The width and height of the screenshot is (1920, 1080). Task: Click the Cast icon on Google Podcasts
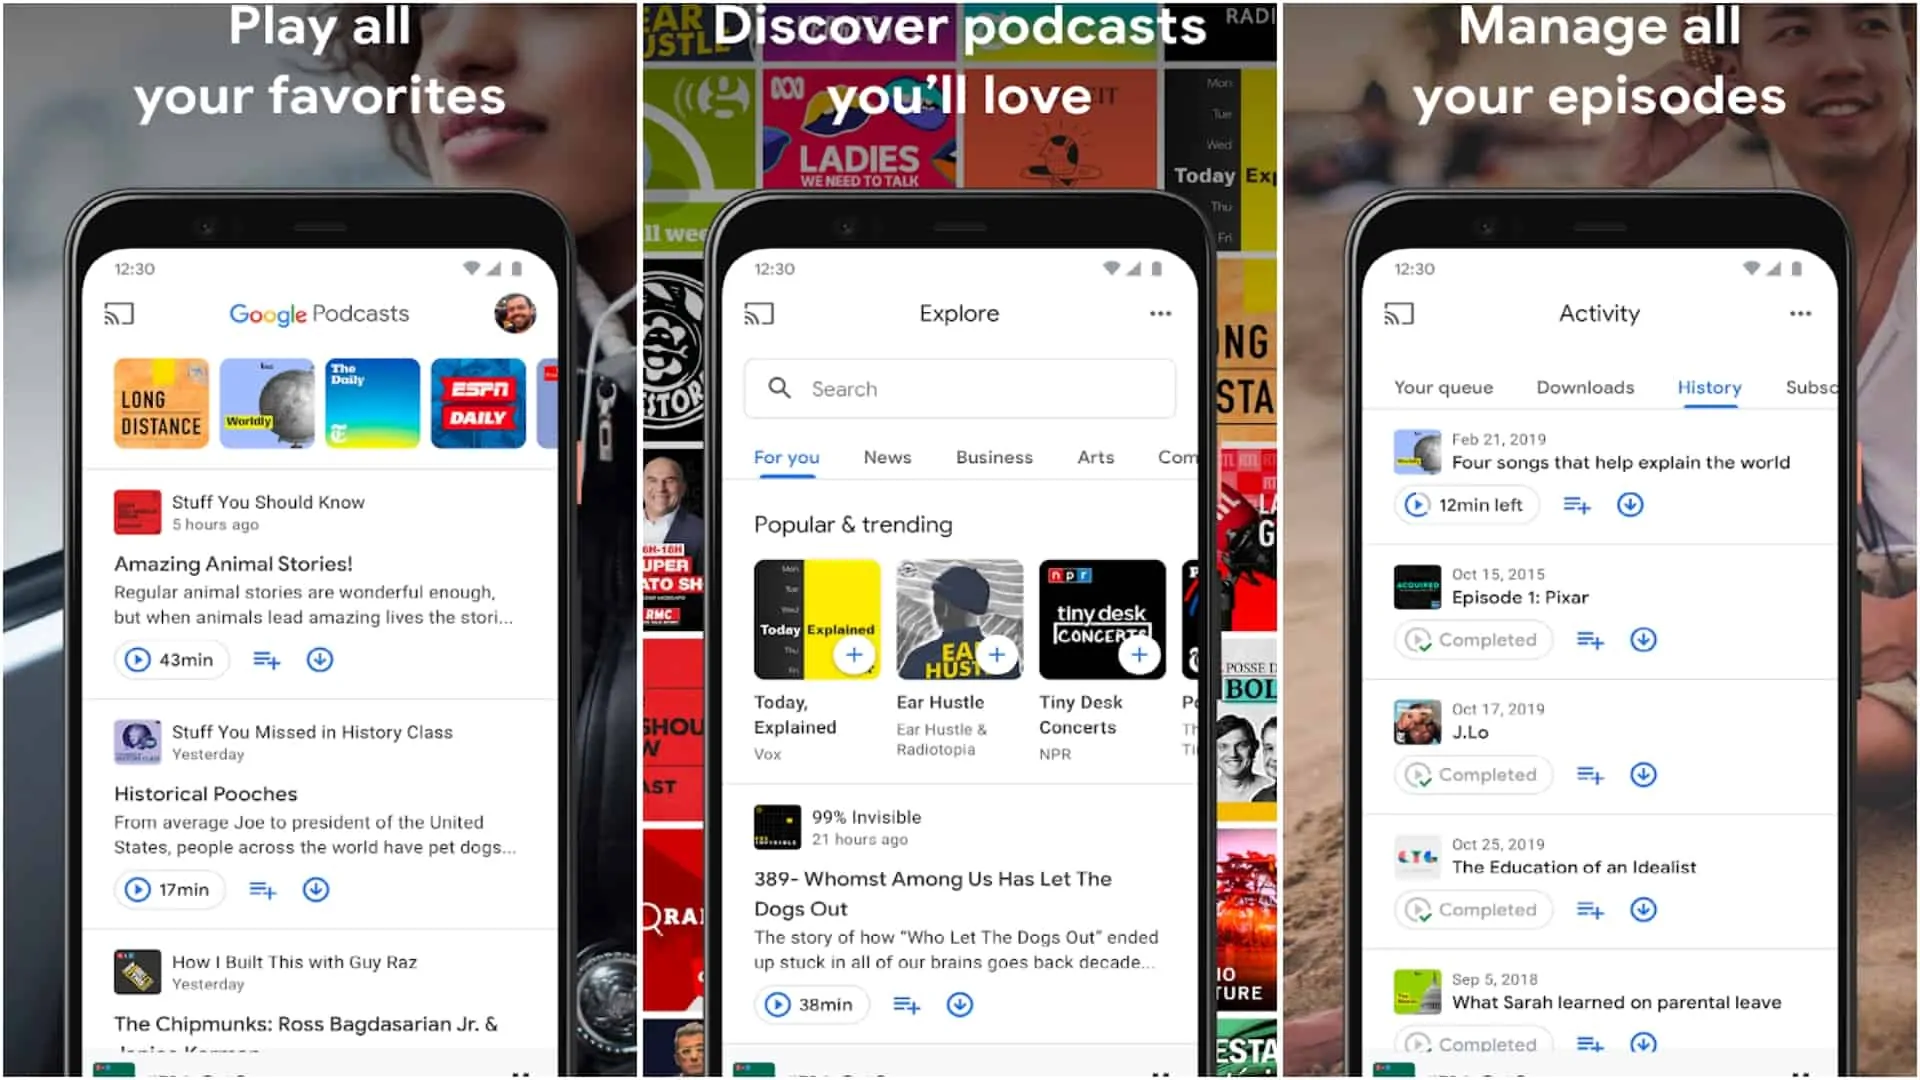click(119, 313)
